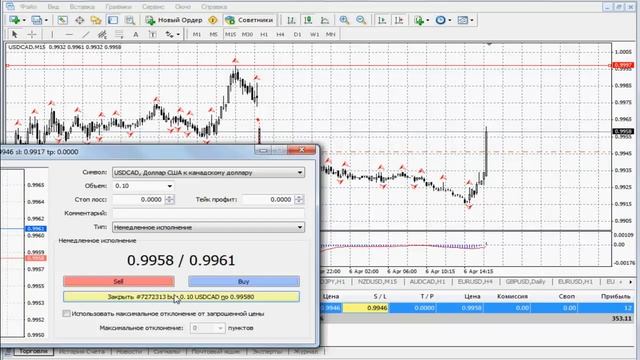
Task: Set timeframe to M1
Action: click(x=197, y=34)
